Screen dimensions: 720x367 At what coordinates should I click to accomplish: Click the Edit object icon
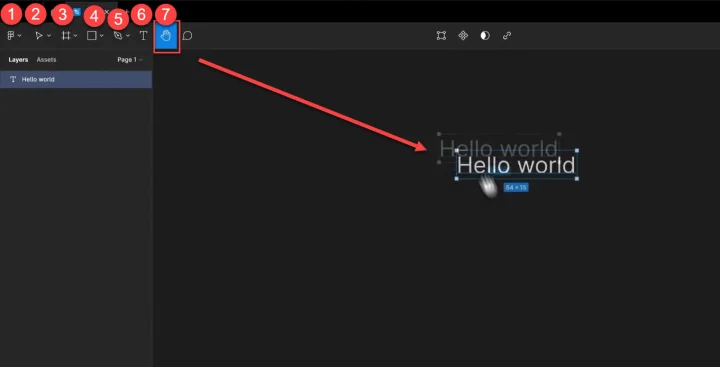click(x=441, y=35)
